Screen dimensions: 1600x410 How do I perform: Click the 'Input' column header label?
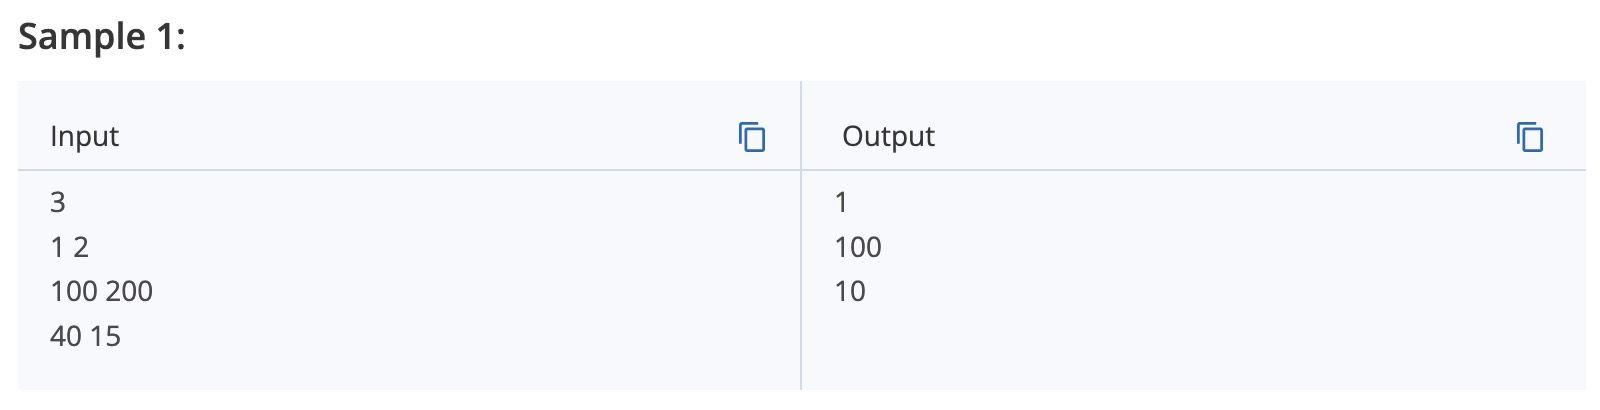84,136
